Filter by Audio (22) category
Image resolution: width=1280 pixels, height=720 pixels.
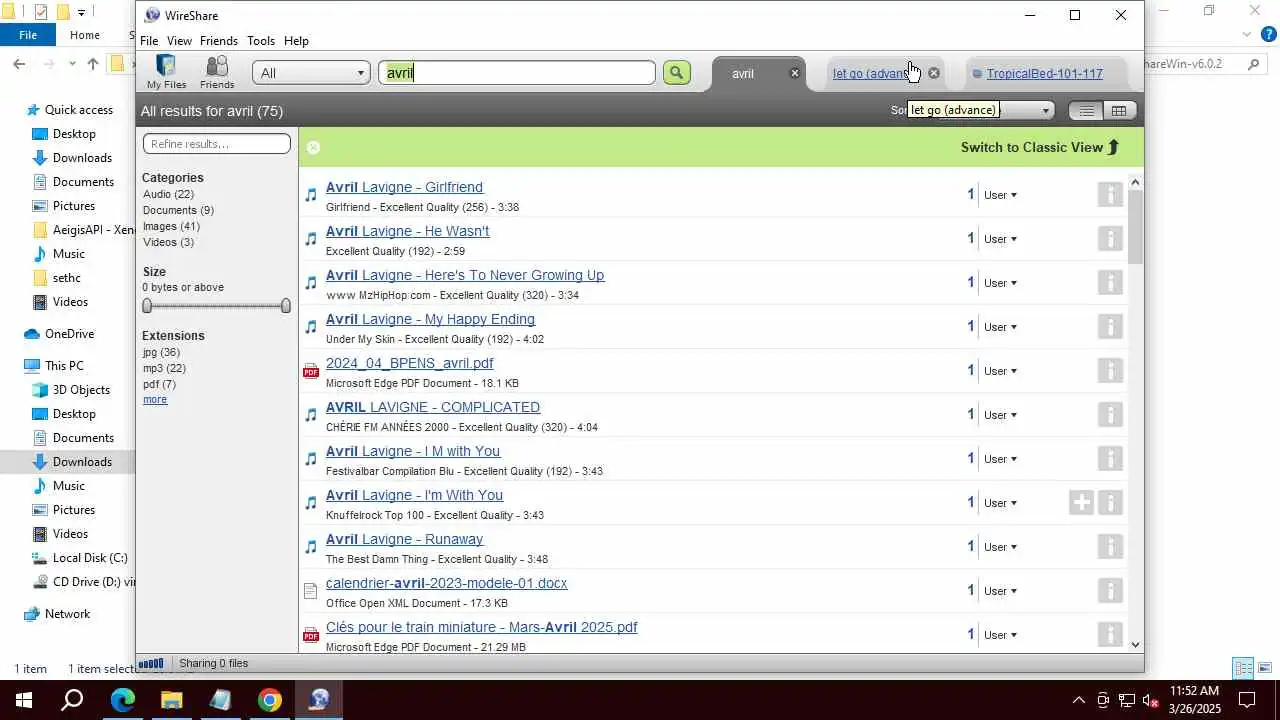pyautogui.click(x=168, y=194)
